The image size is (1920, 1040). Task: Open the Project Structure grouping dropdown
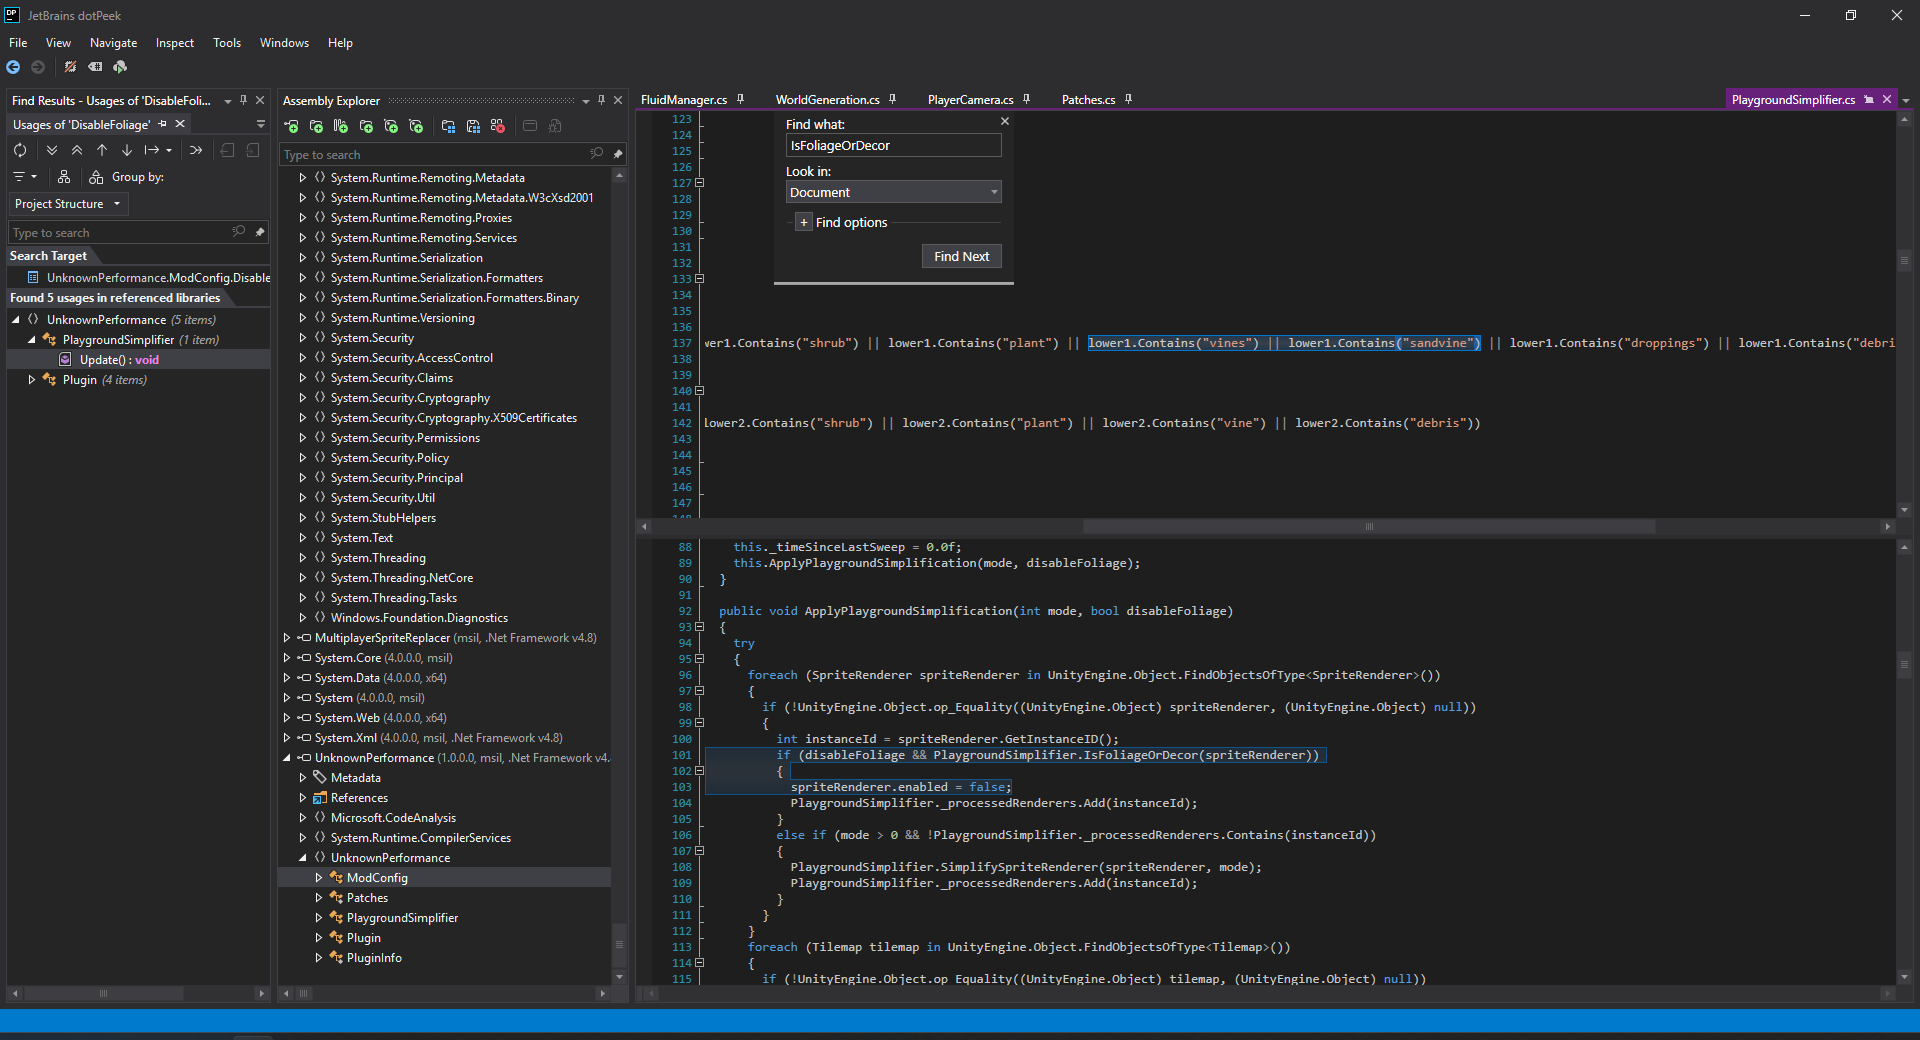point(68,204)
